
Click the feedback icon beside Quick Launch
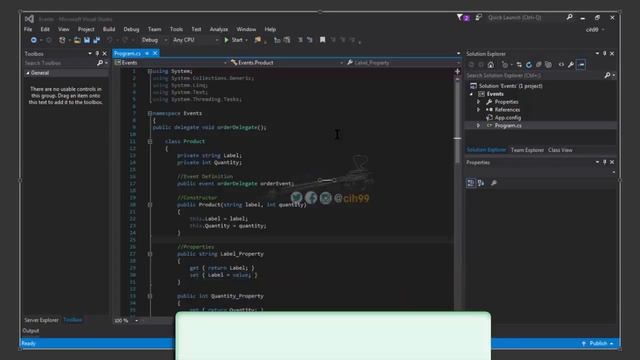click(478, 18)
